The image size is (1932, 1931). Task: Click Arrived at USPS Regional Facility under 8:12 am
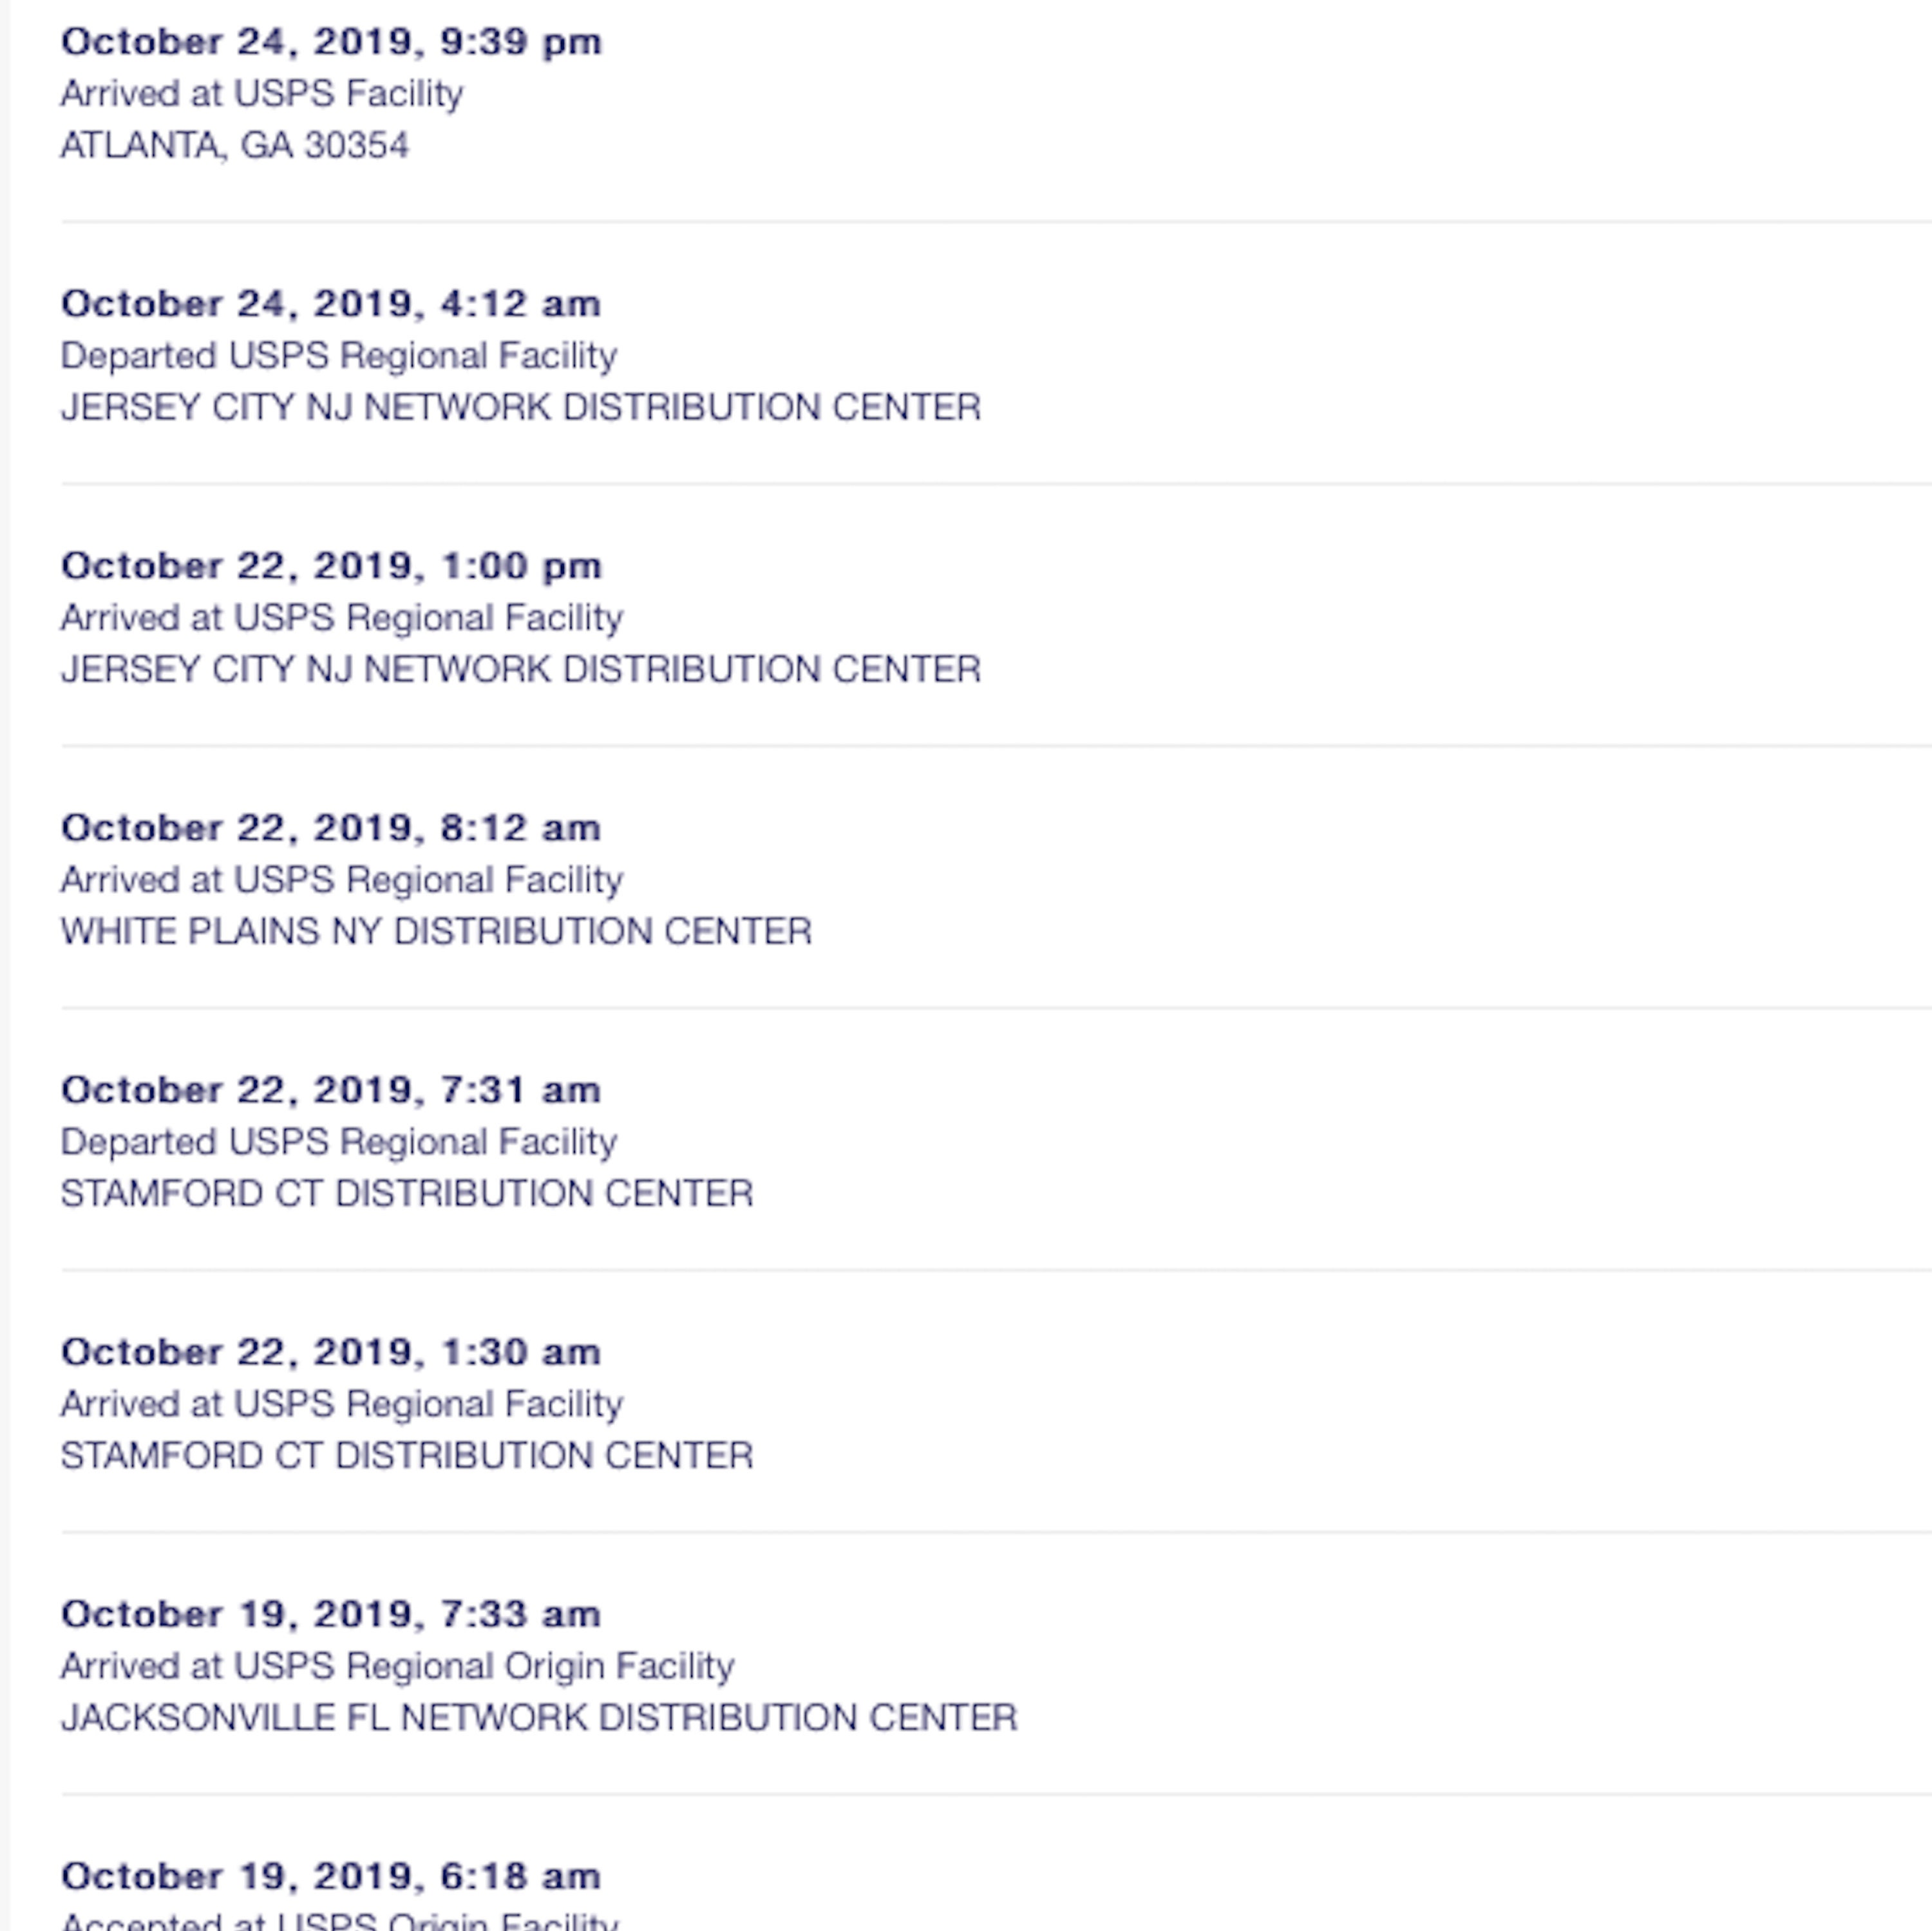[x=342, y=881]
